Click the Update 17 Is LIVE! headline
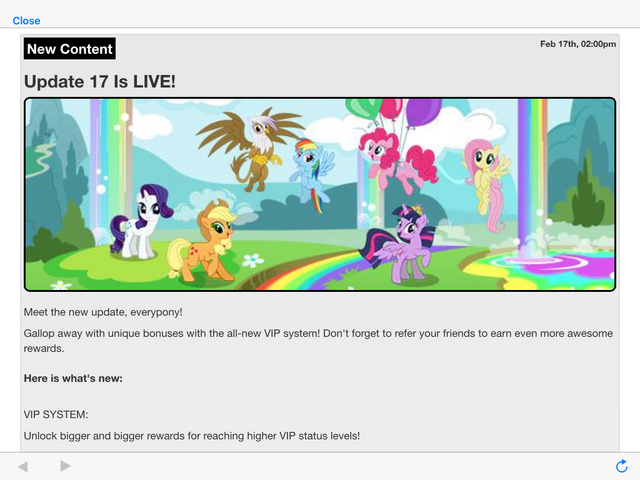Viewport: 640px width, 480px height. tap(100, 82)
